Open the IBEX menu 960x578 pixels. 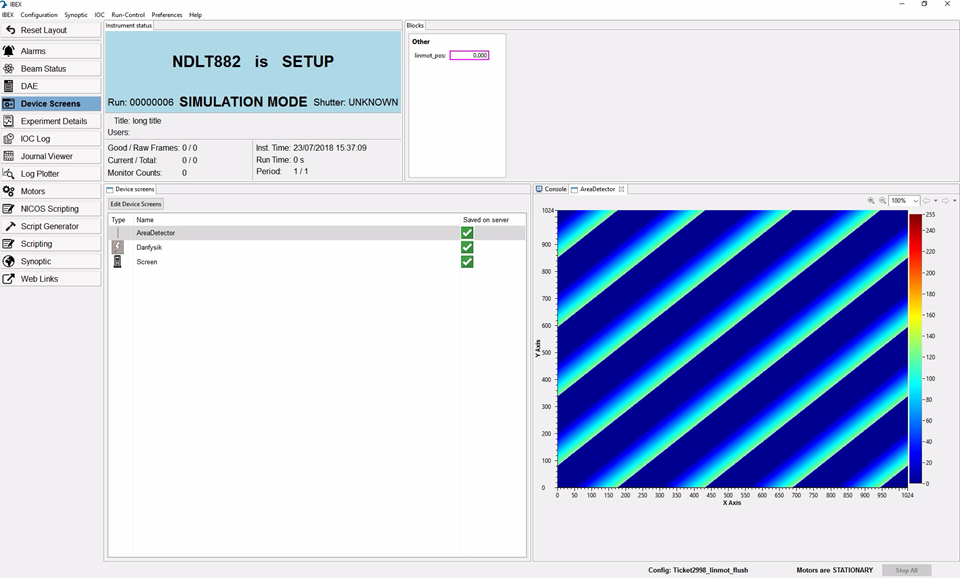click(x=7, y=15)
